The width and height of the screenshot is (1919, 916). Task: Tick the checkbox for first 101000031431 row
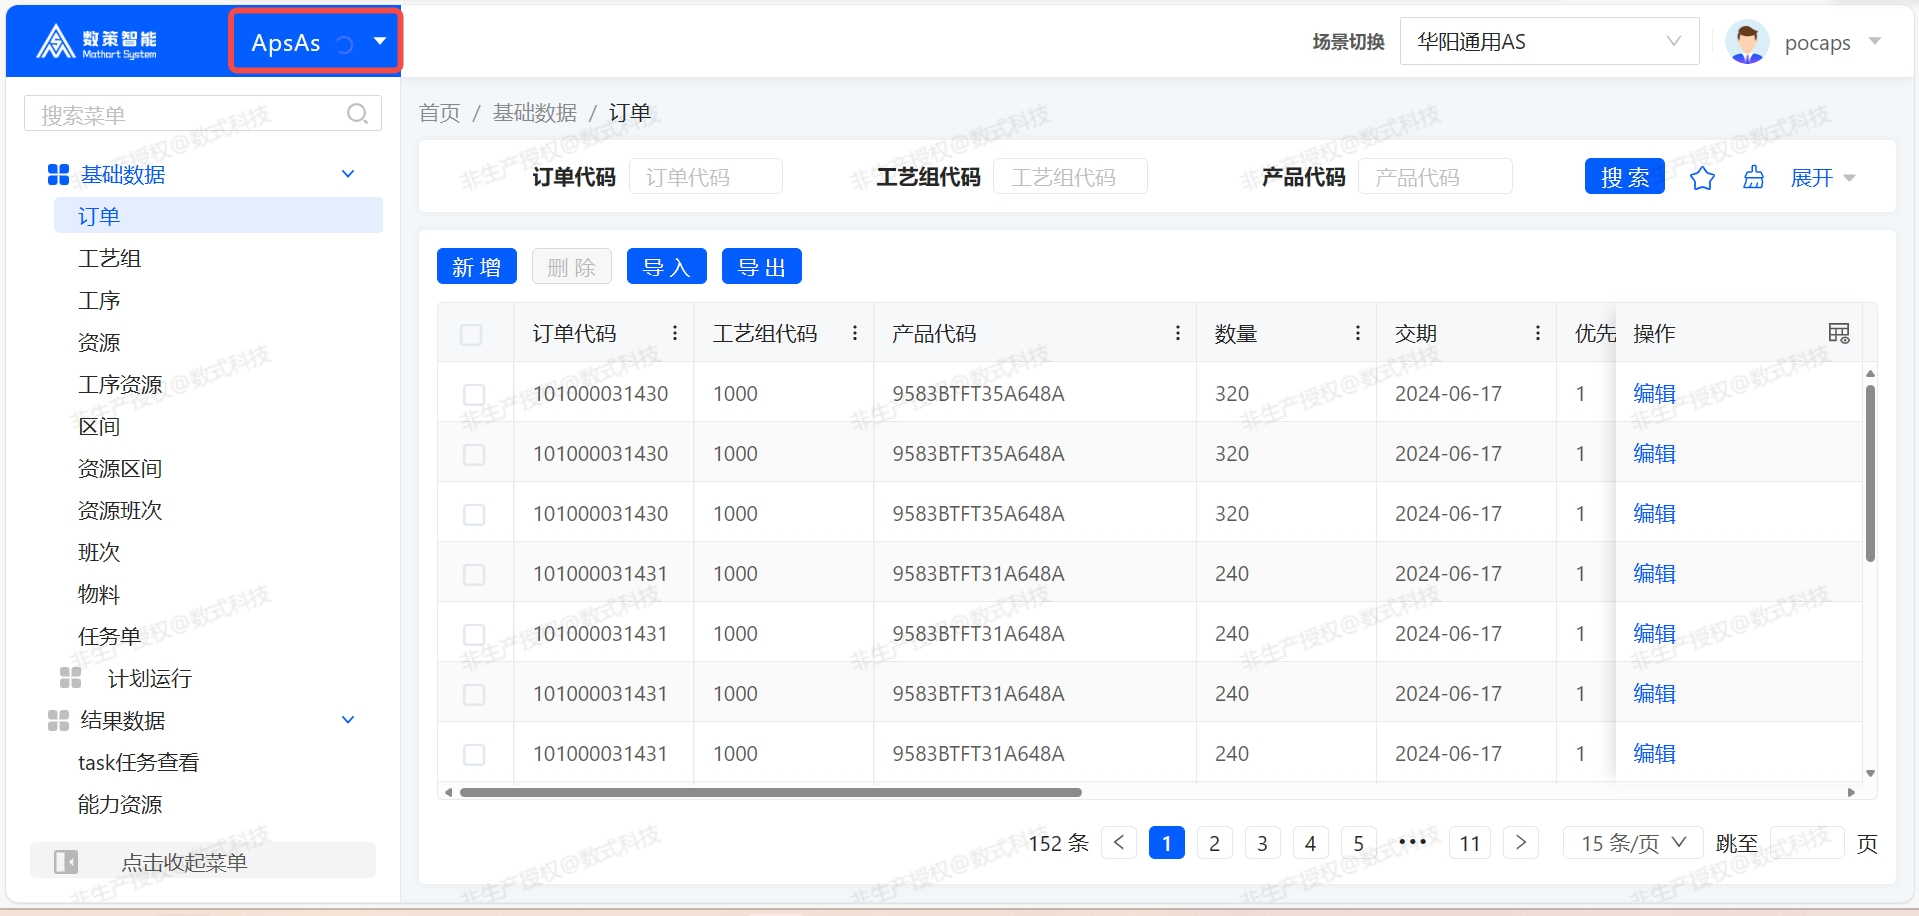pyautogui.click(x=474, y=574)
